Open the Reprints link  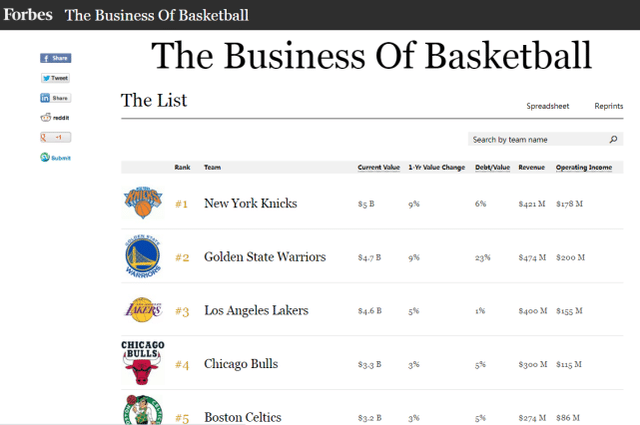pyautogui.click(x=609, y=106)
